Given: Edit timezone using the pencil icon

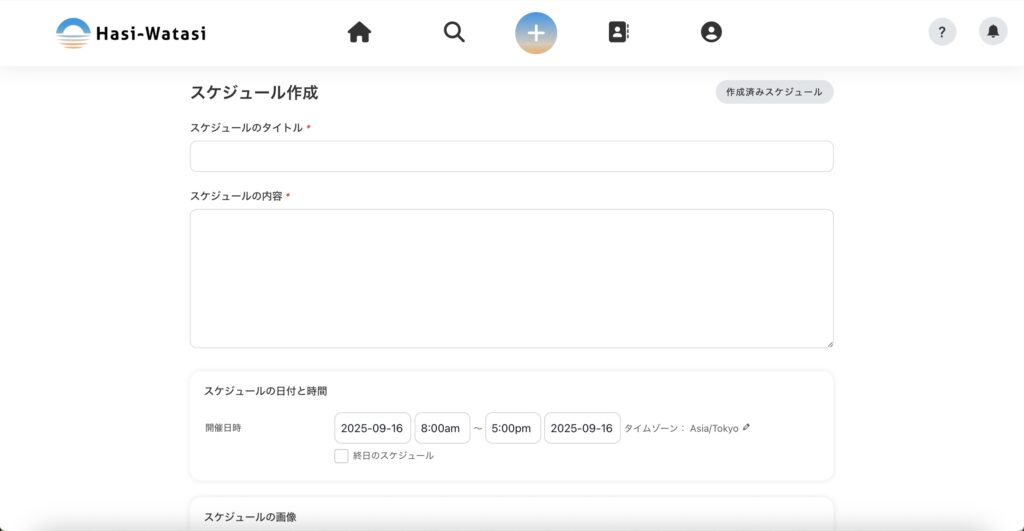Looking at the screenshot, I should [746, 427].
